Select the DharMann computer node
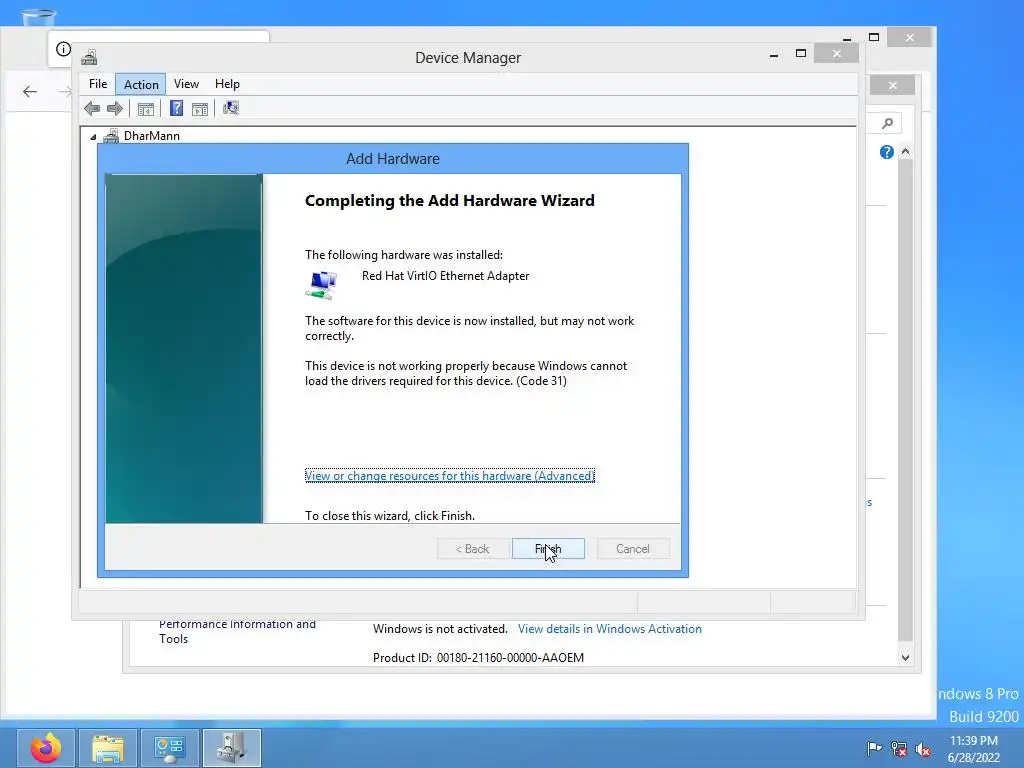The width and height of the screenshot is (1024, 768). click(x=152, y=136)
